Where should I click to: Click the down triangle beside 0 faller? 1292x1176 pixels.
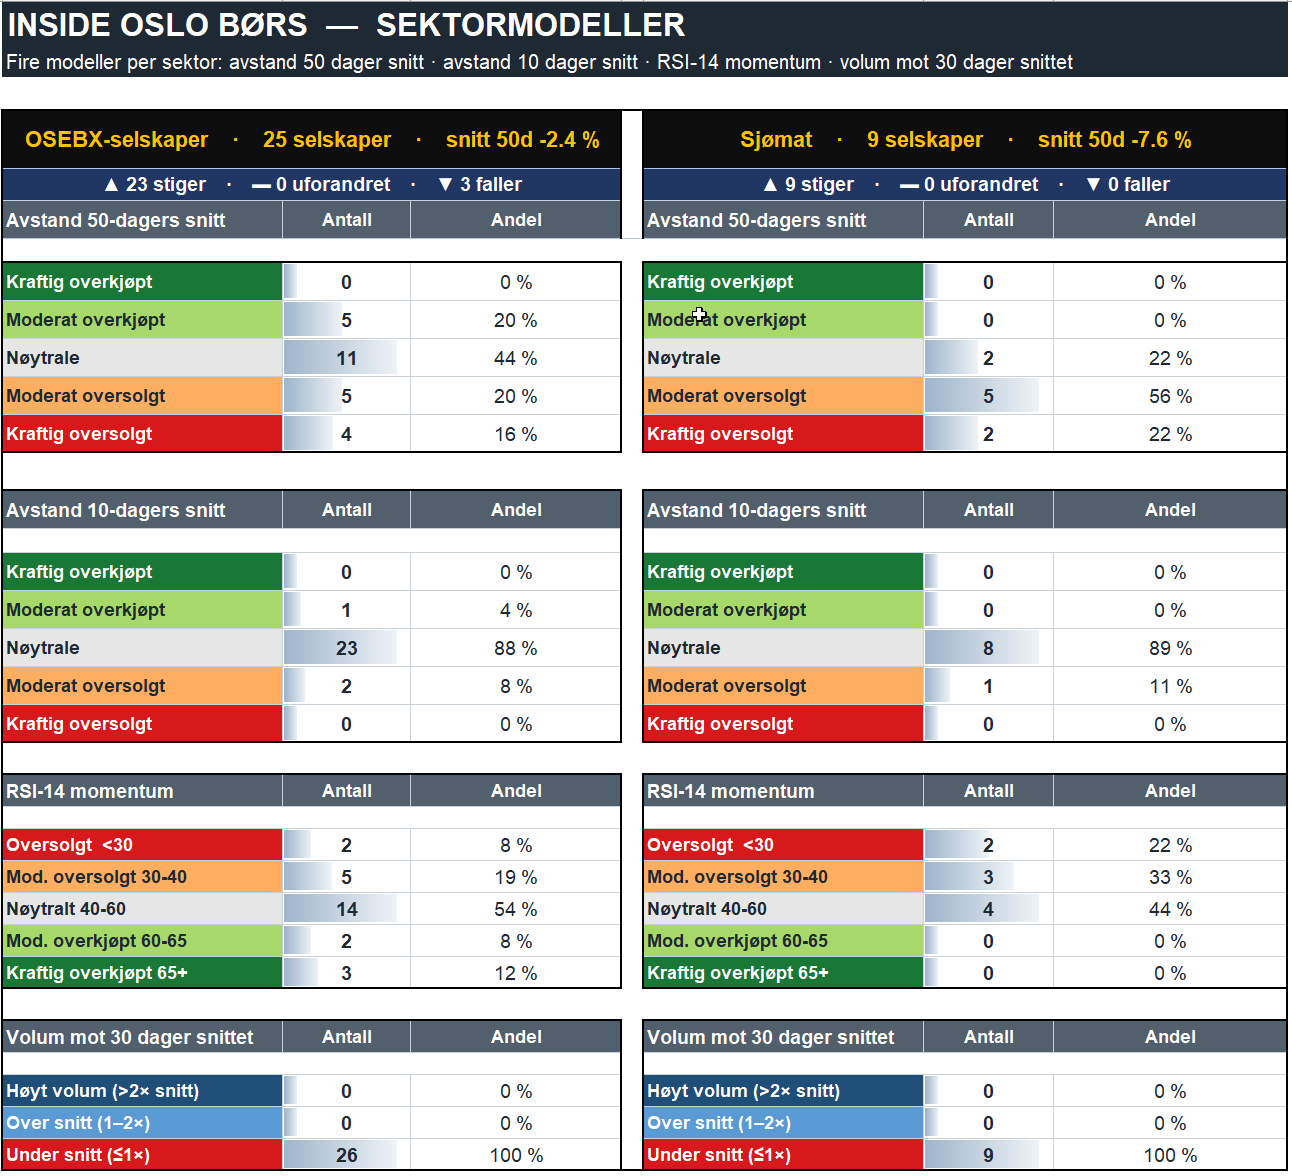(1094, 185)
